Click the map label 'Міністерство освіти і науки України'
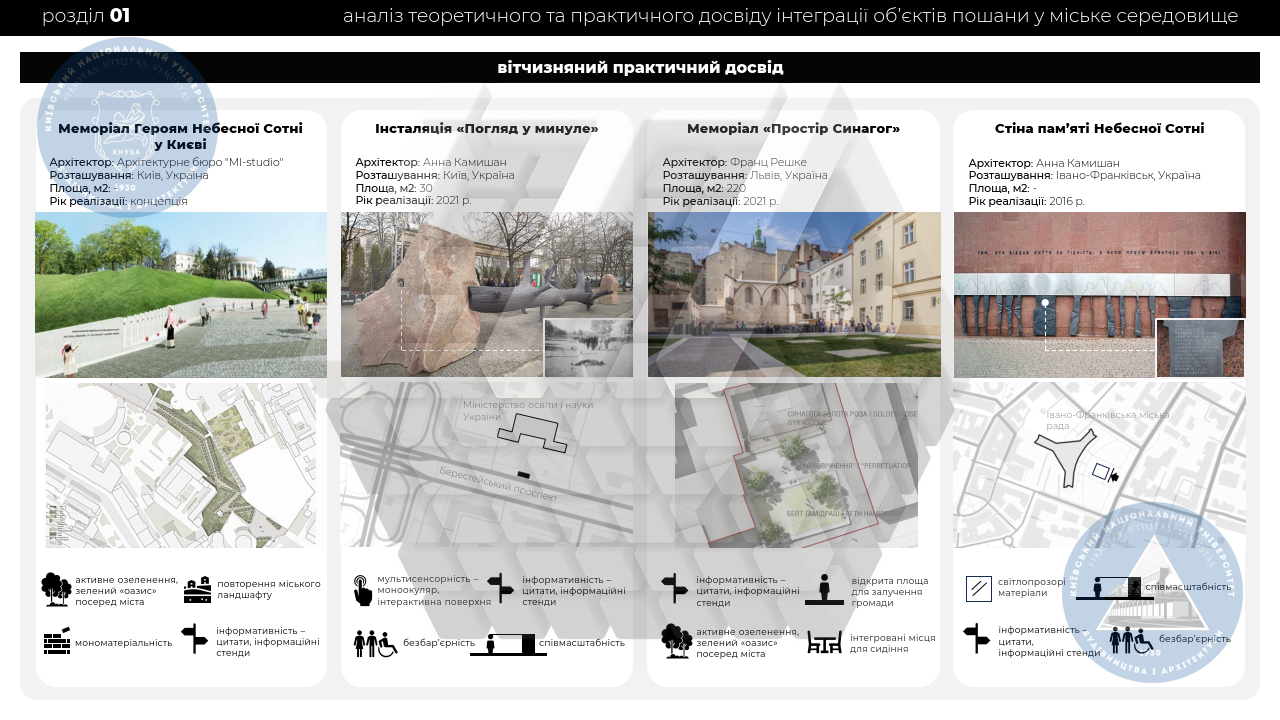The height and width of the screenshot is (720, 1280). click(x=528, y=410)
